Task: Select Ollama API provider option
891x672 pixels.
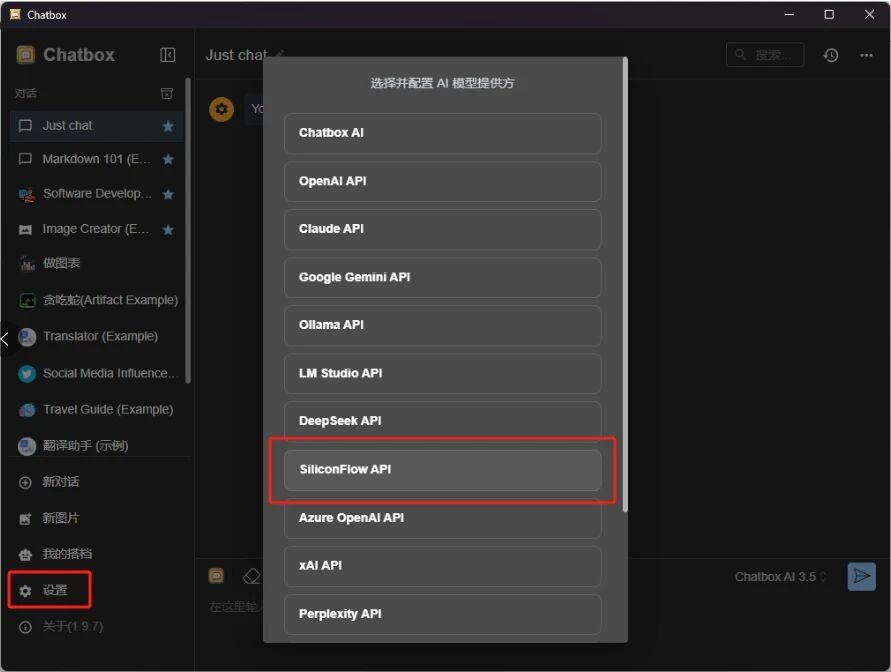Action: pos(442,325)
